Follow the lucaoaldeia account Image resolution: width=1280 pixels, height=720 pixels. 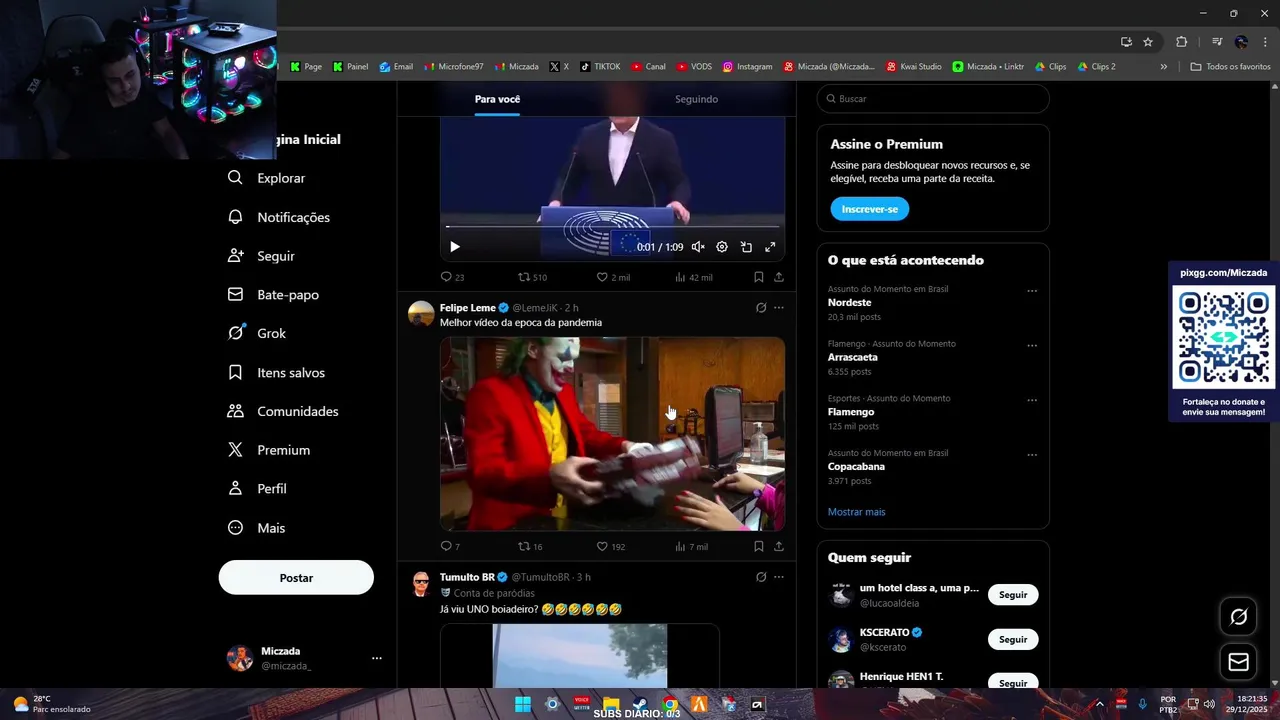(x=1013, y=595)
